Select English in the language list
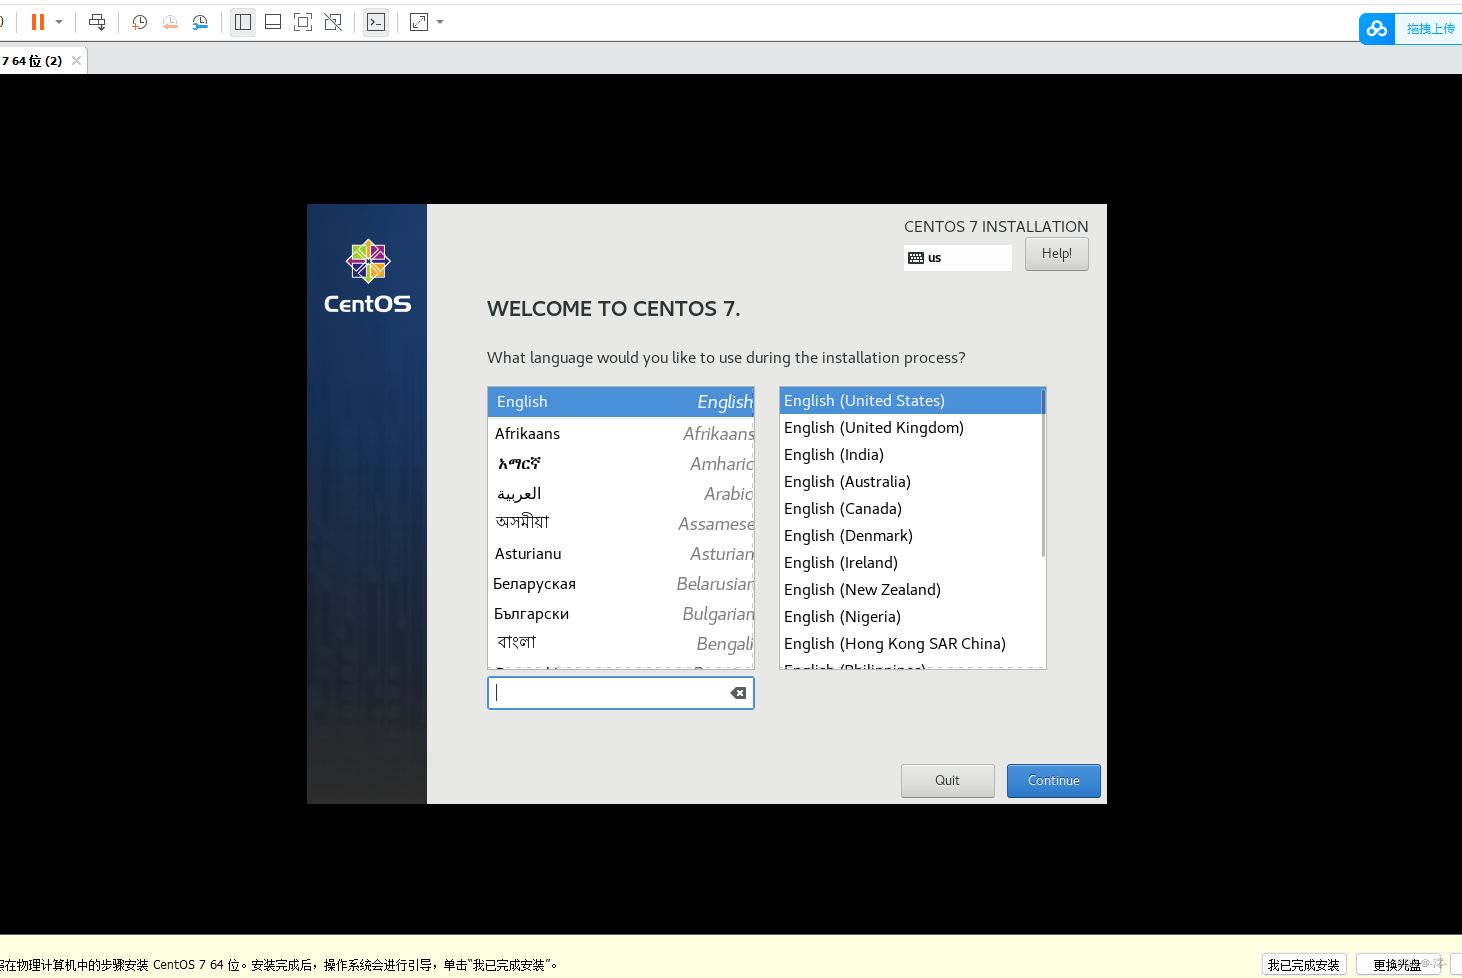1462x978 pixels. 621,402
